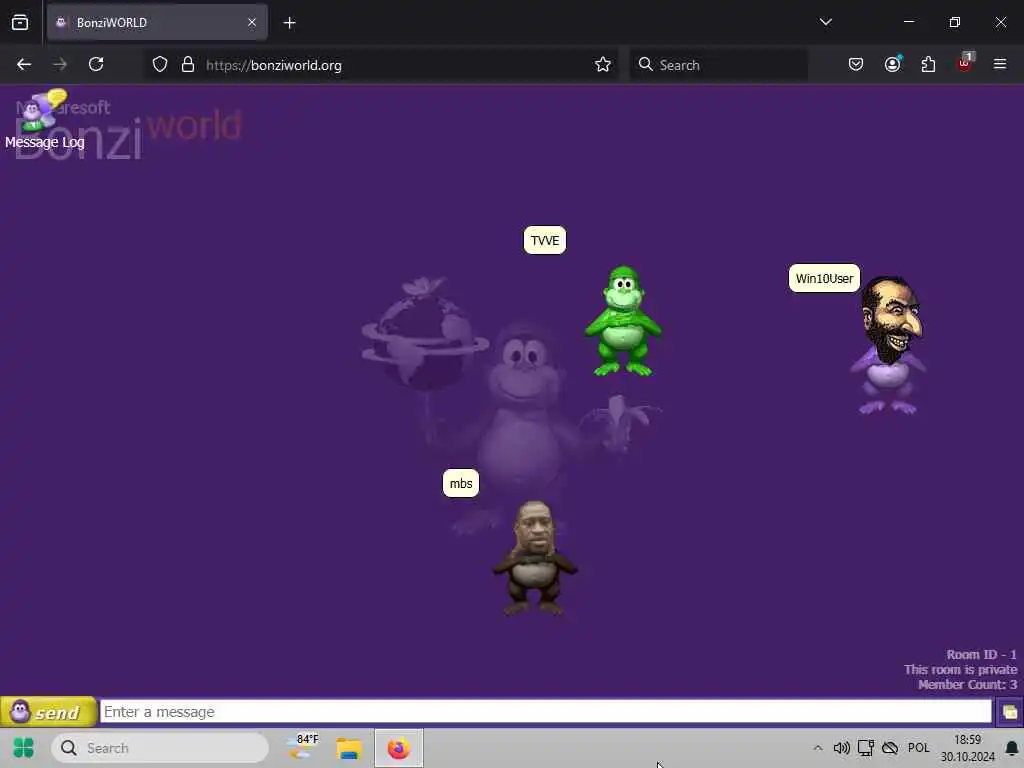This screenshot has height=768, width=1024.
Task: Focus the Enter a message field
Action: (x=546, y=712)
